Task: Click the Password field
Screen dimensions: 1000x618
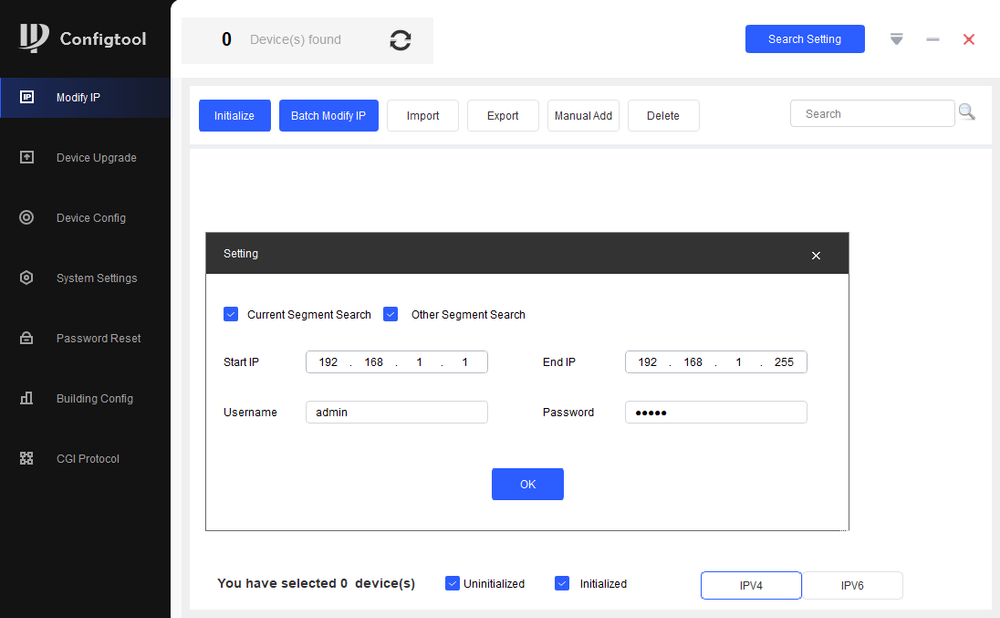Action: 716,412
